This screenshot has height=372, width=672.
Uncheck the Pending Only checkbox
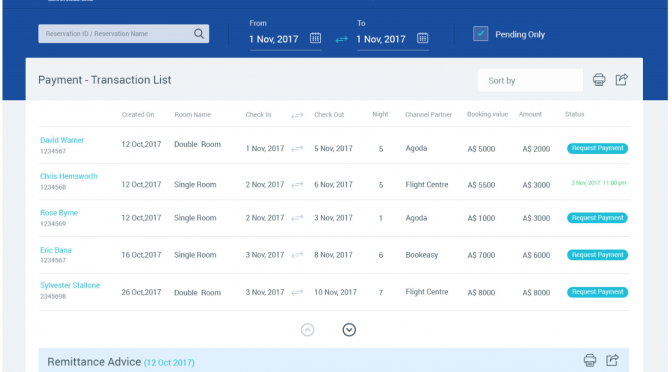[x=480, y=33]
